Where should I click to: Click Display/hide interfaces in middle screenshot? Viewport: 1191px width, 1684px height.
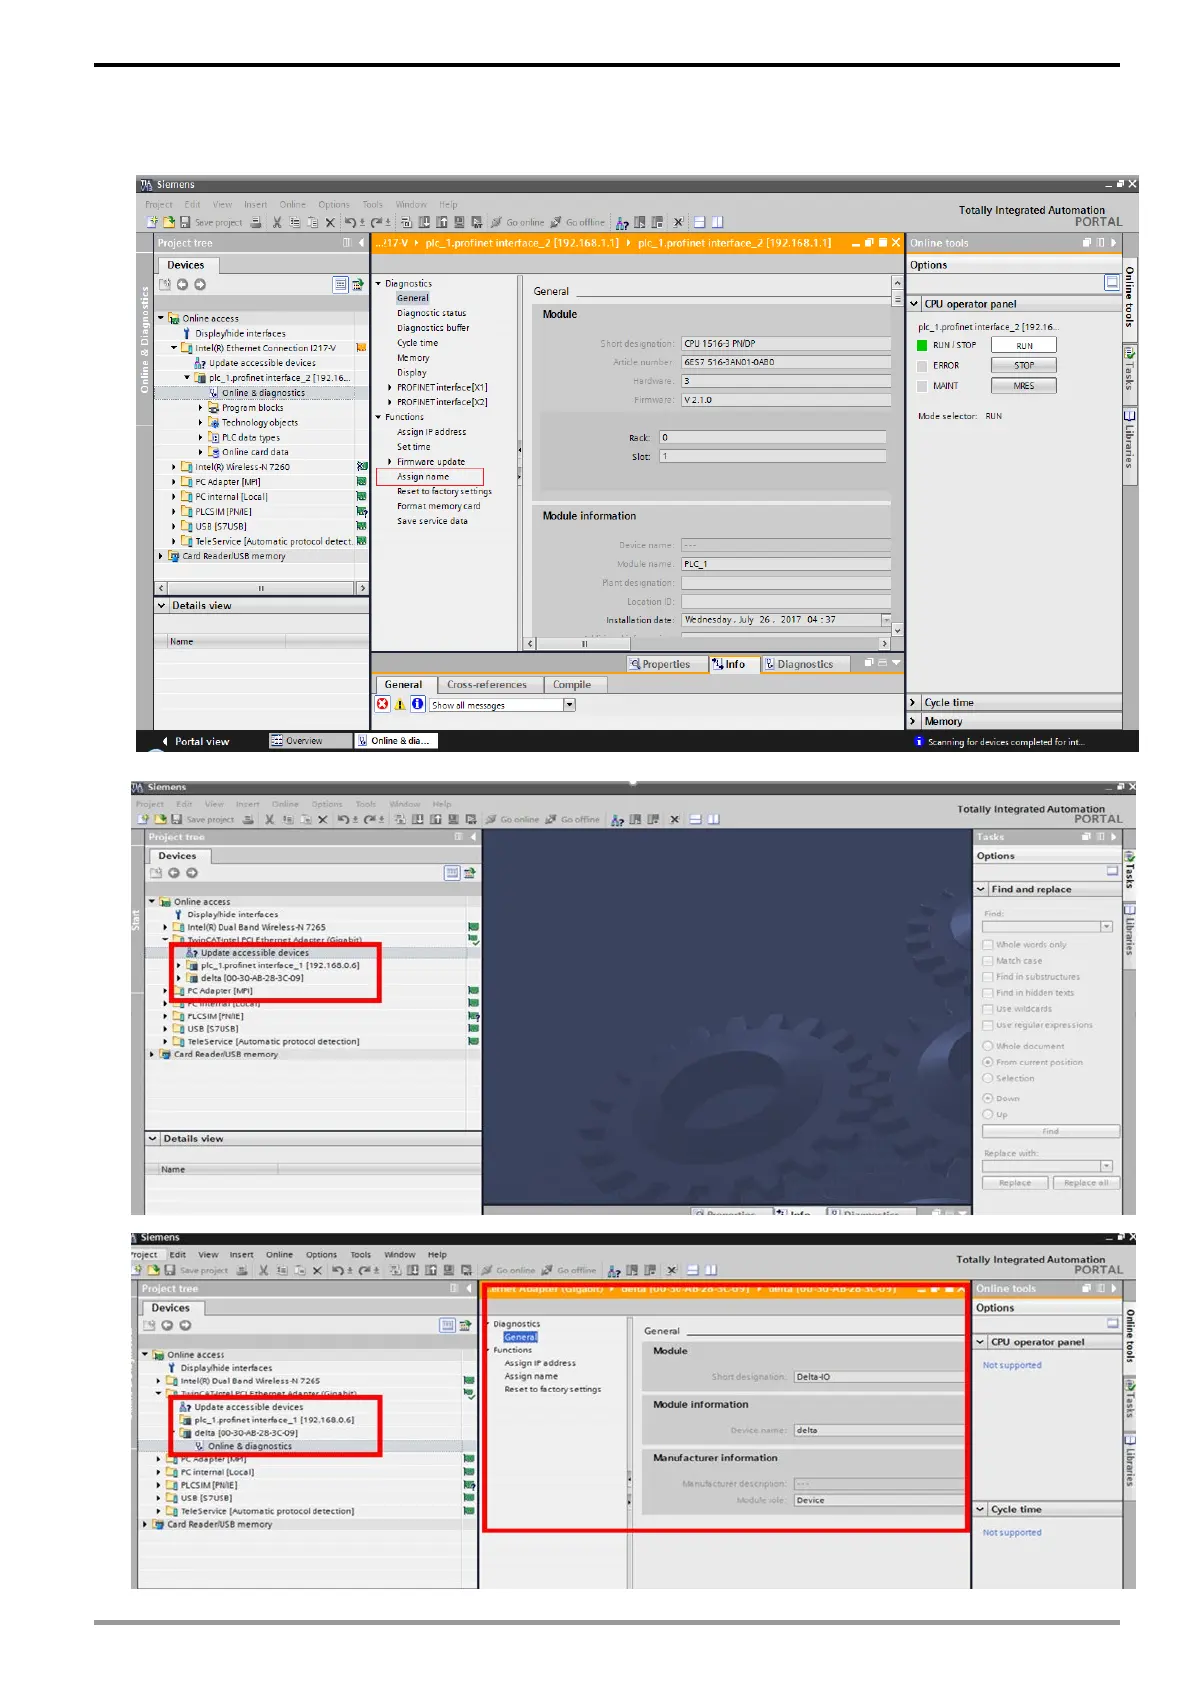tap(232, 914)
